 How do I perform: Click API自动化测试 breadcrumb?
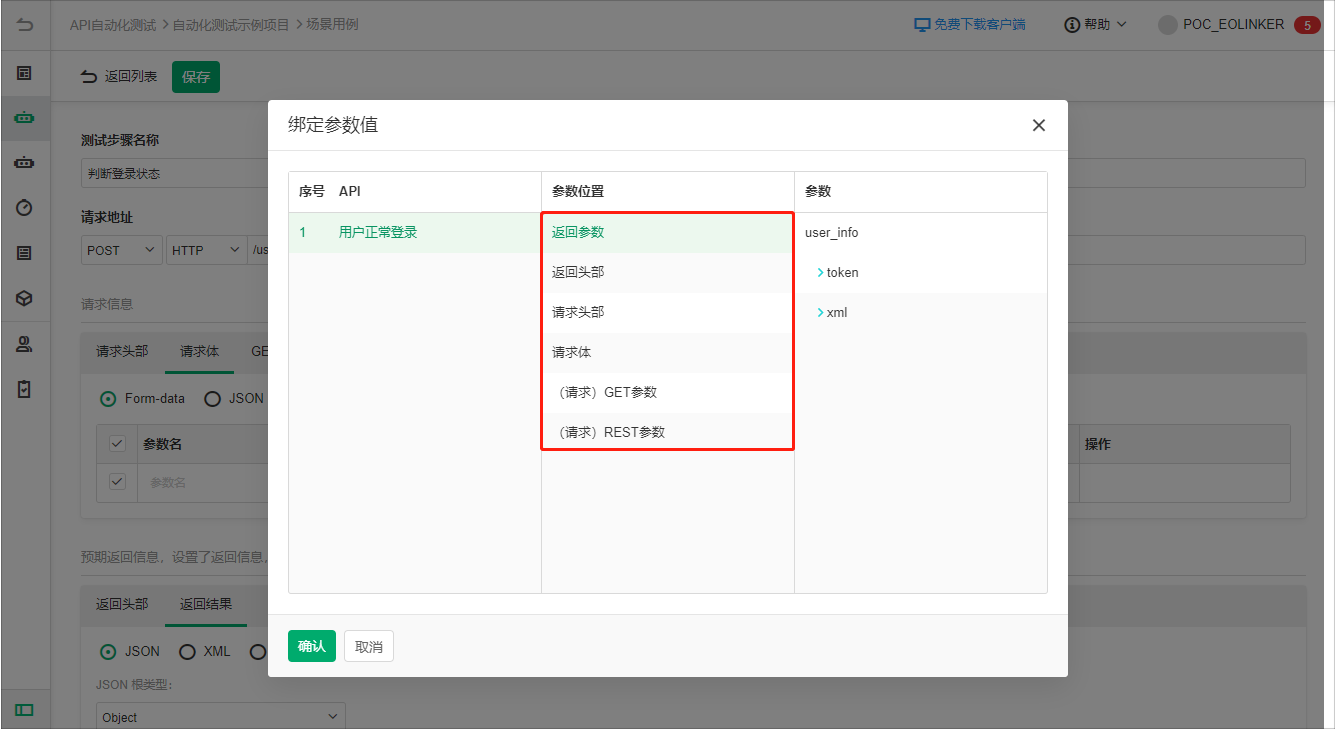[x=113, y=24]
